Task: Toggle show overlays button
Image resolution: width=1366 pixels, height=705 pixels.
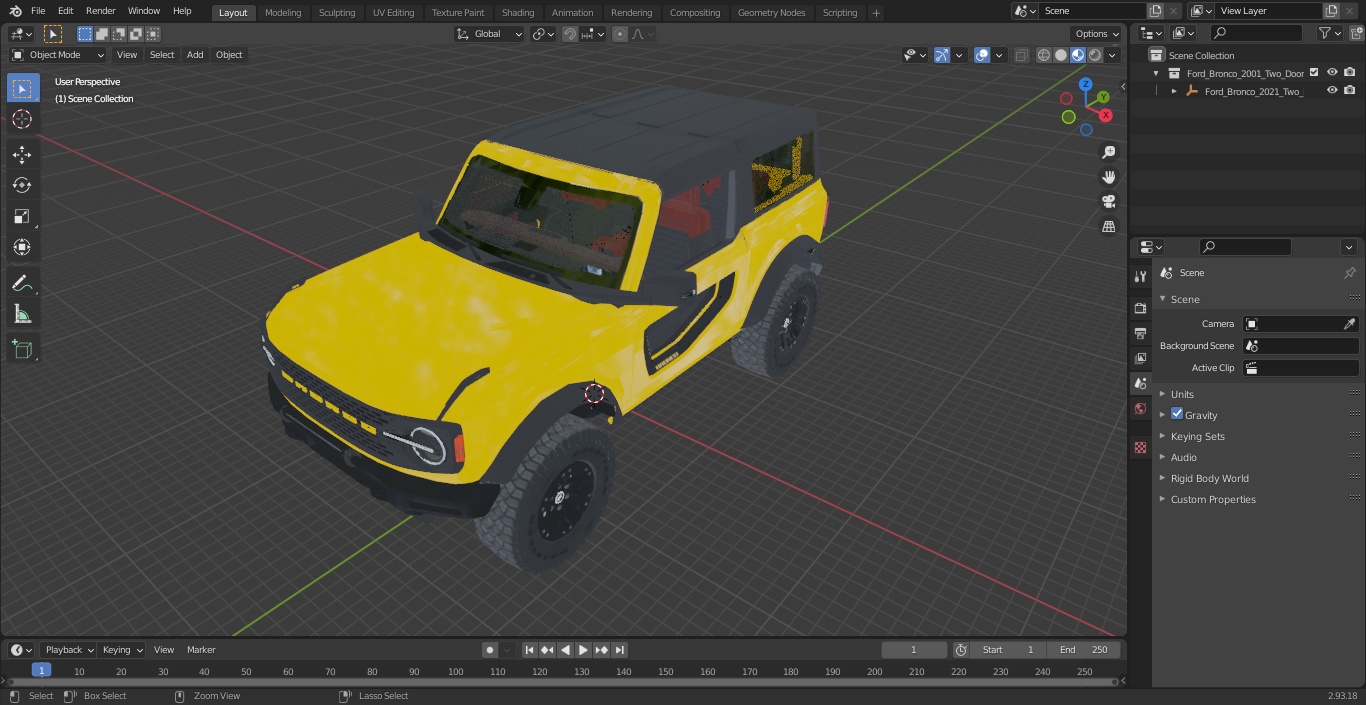Action: click(982, 55)
